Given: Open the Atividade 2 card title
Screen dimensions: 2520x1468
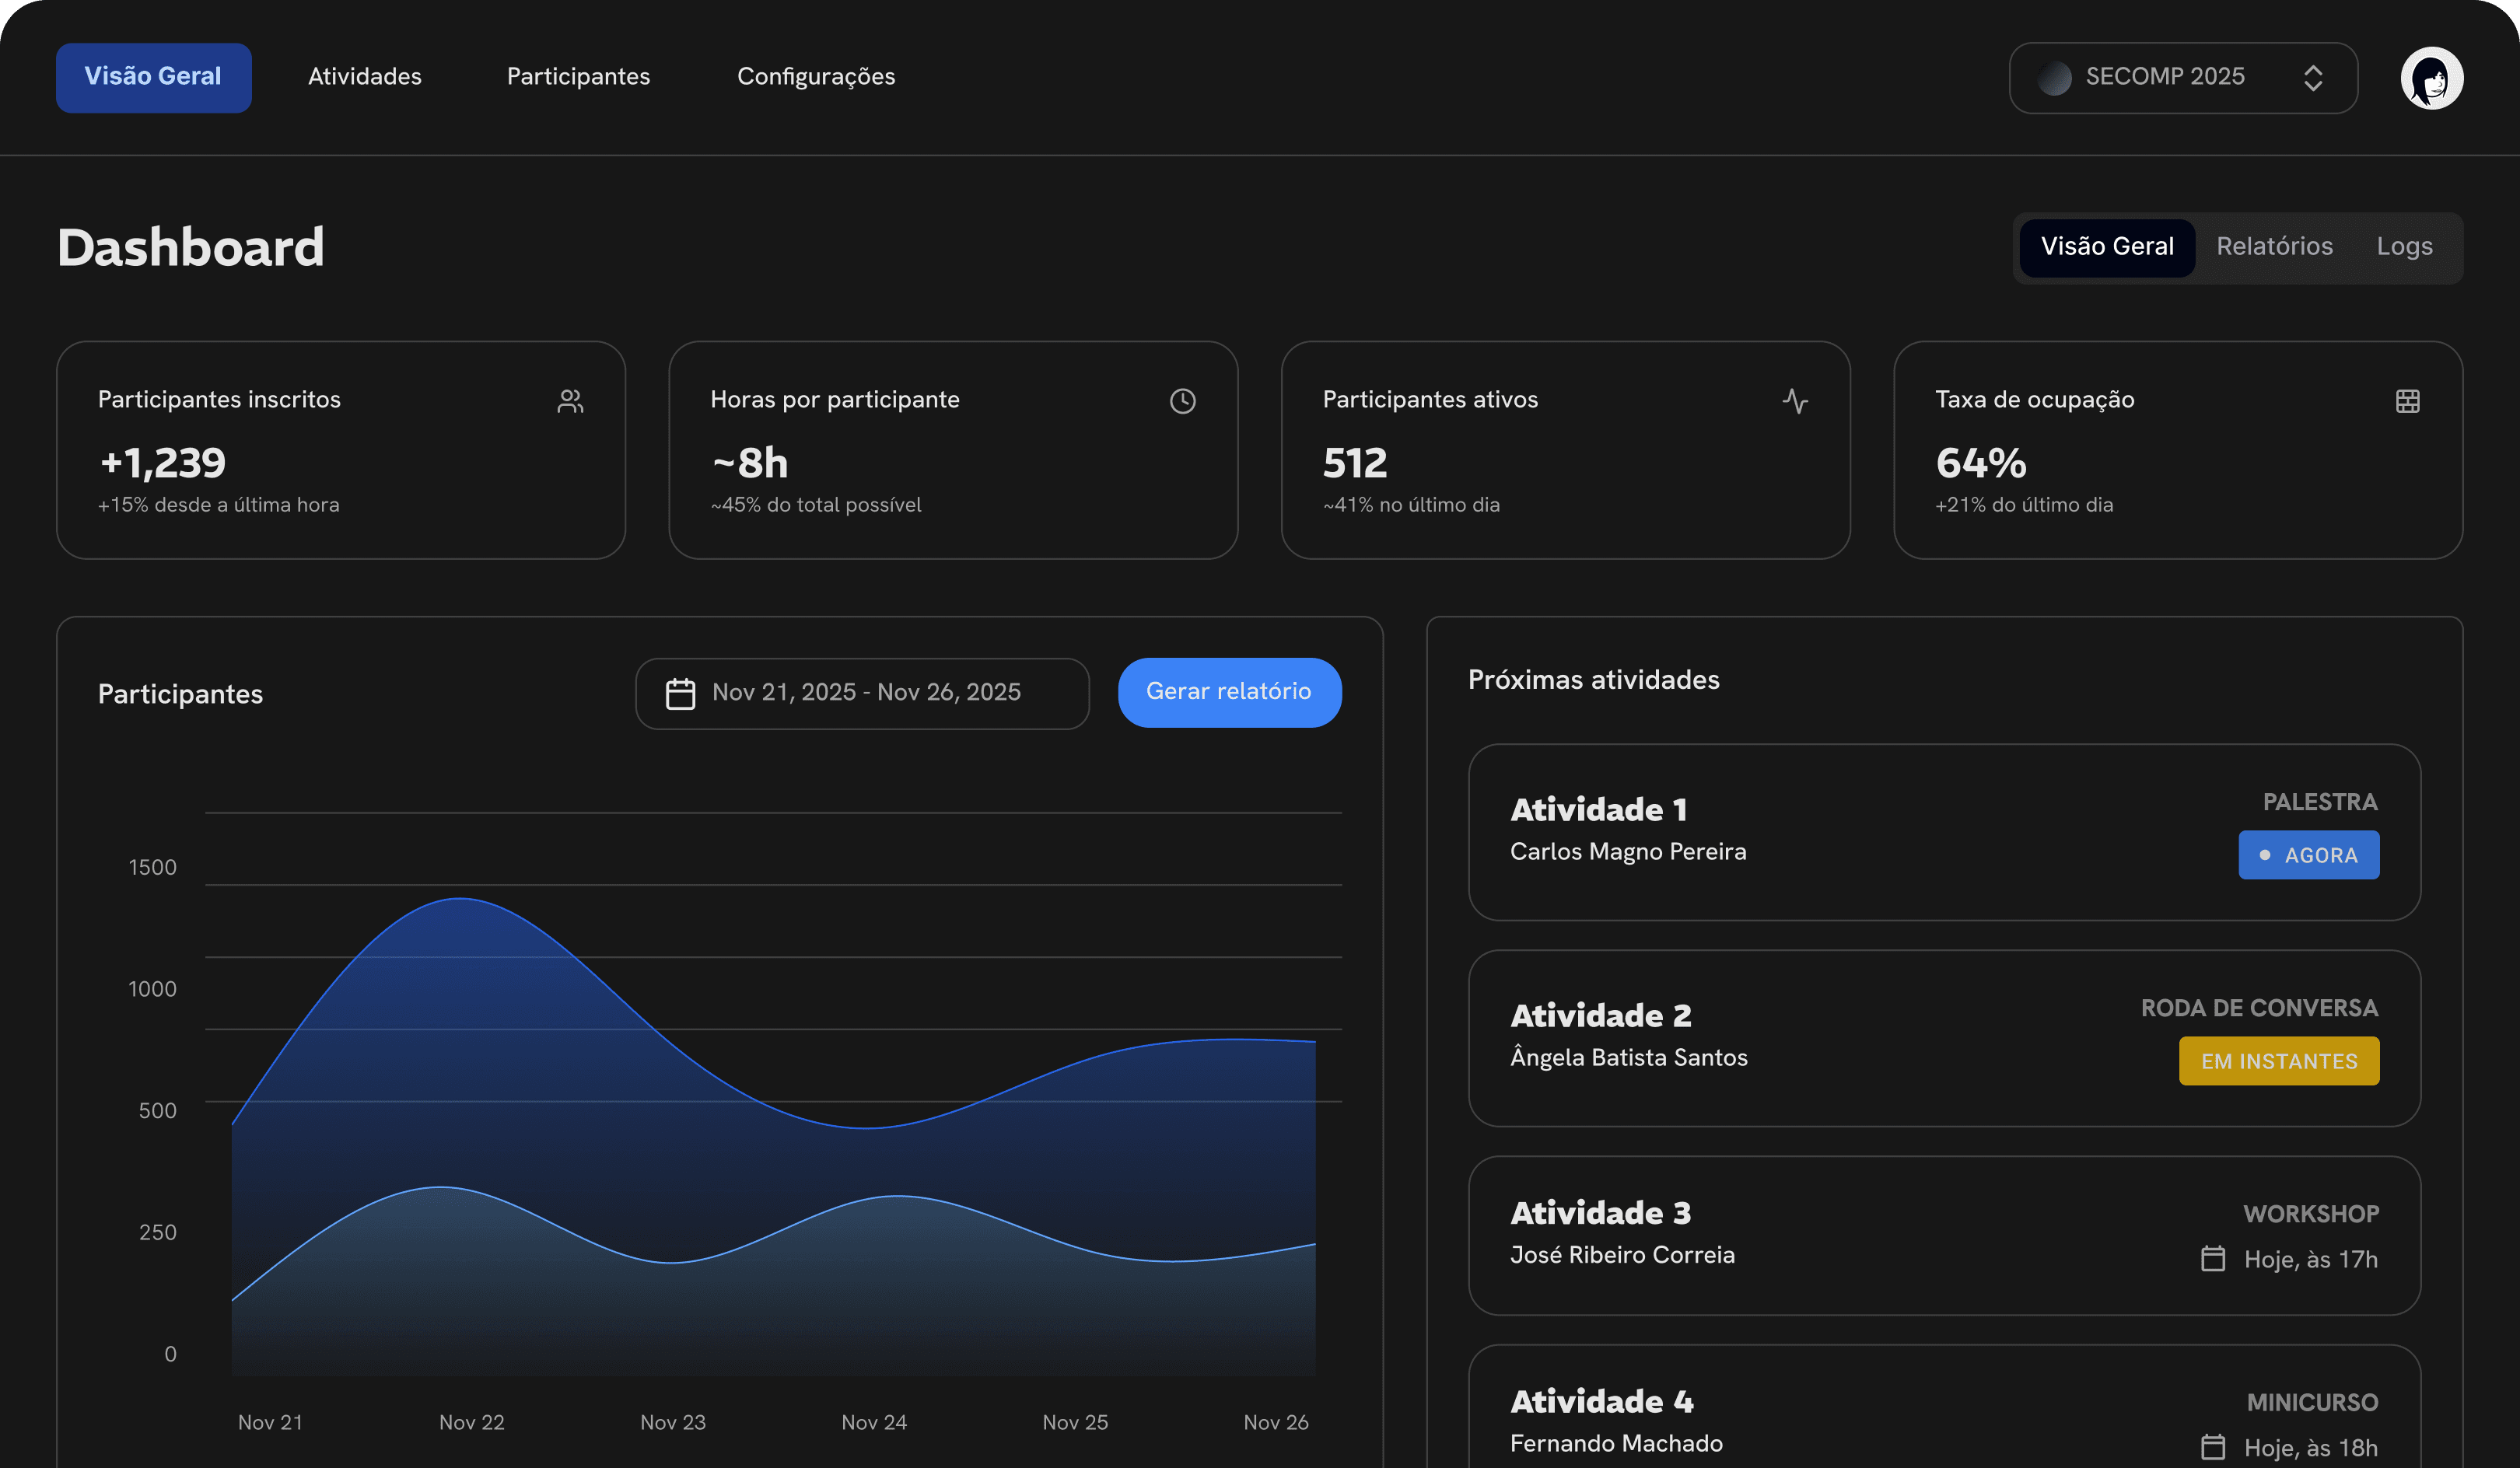Looking at the screenshot, I should 1600,1015.
